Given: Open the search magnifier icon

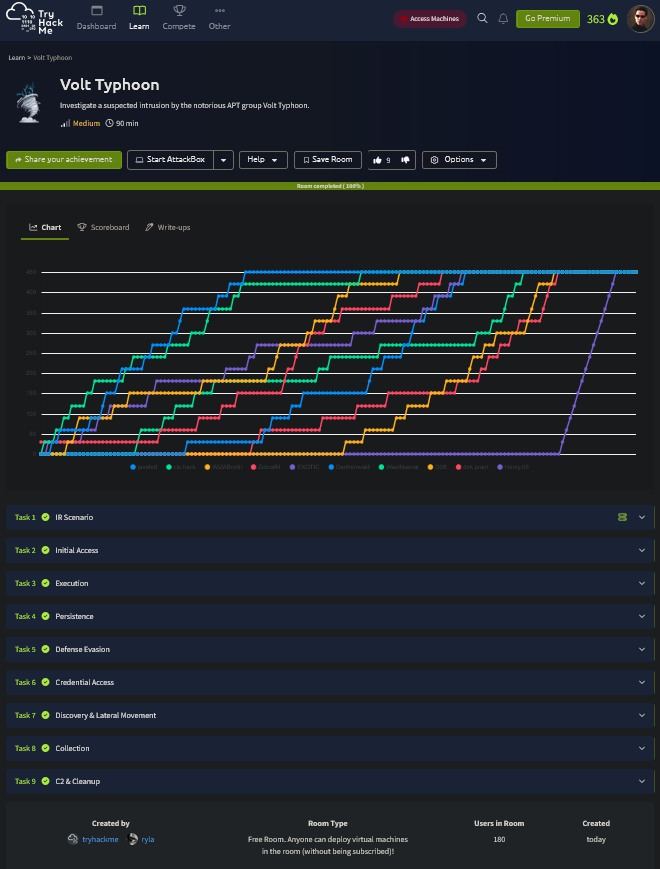Looking at the screenshot, I should coord(483,19).
